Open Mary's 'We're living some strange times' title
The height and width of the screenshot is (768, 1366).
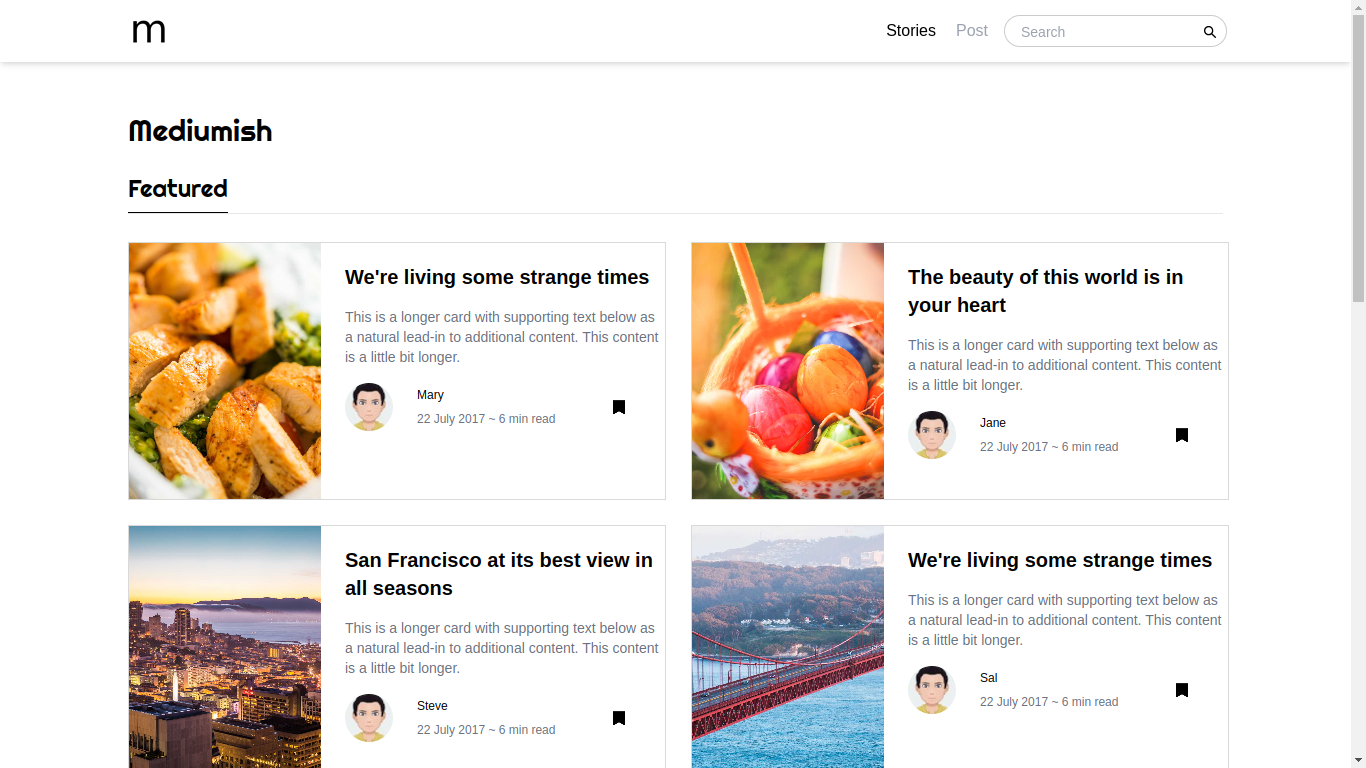coord(497,277)
